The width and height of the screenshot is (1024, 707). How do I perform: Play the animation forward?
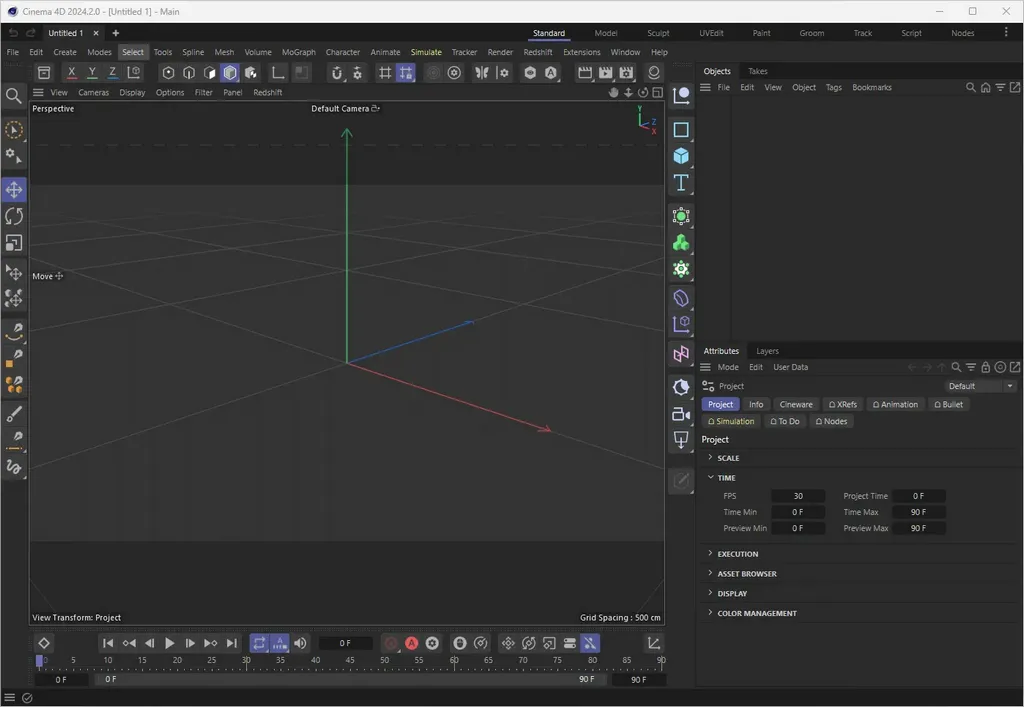[169, 643]
